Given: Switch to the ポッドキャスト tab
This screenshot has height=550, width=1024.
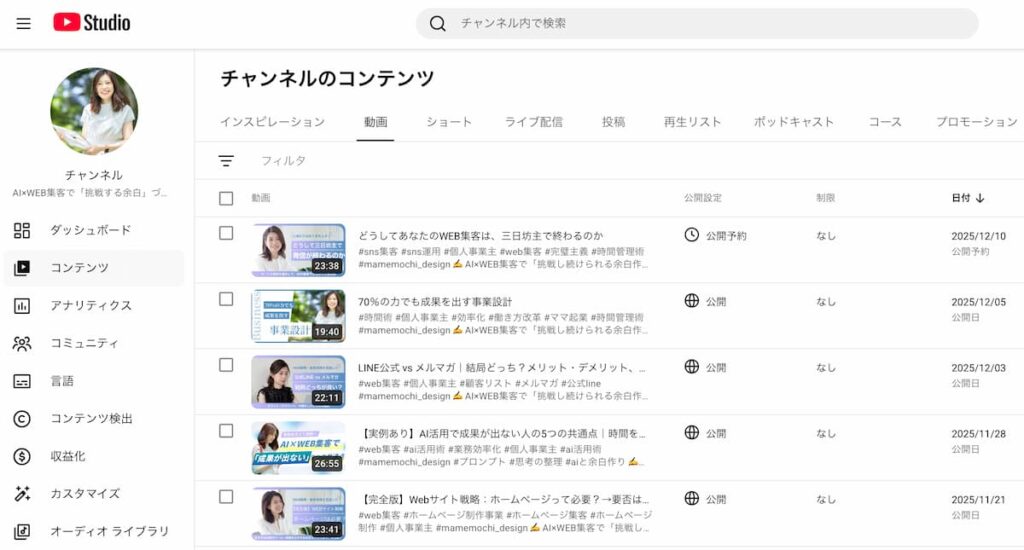Looking at the screenshot, I should point(793,122).
